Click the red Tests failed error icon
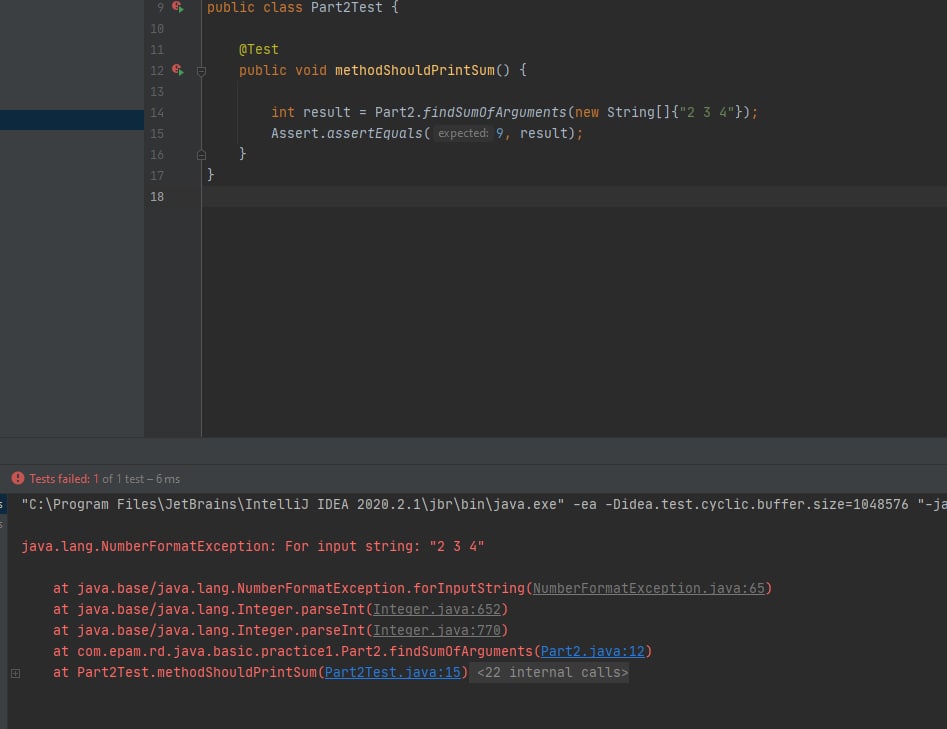Viewport: 947px width, 729px height. click(x=18, y=478)
